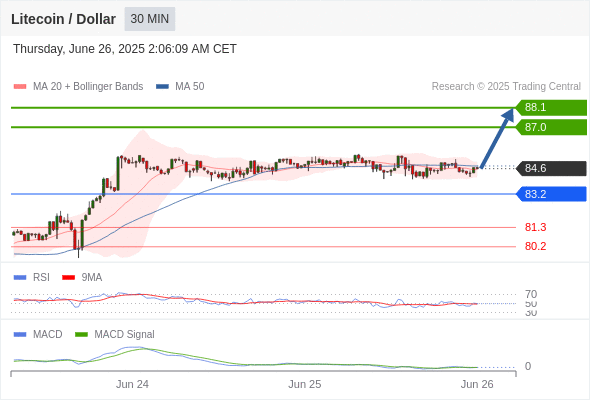Click the Jun 25 date on timeline
The height and width of the screenshot is (400, 590).
(x=305, y=384)
